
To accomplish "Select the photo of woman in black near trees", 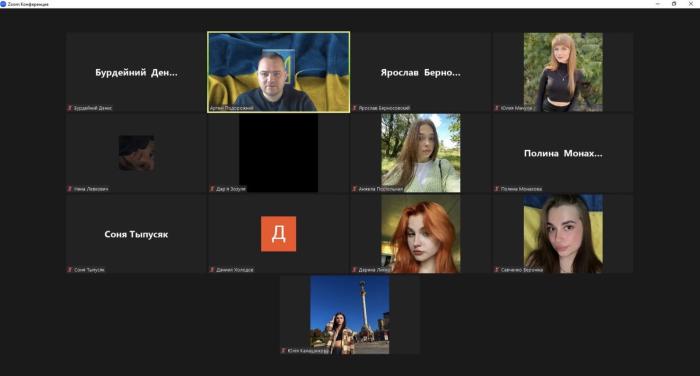I will [x=563, y=72].
